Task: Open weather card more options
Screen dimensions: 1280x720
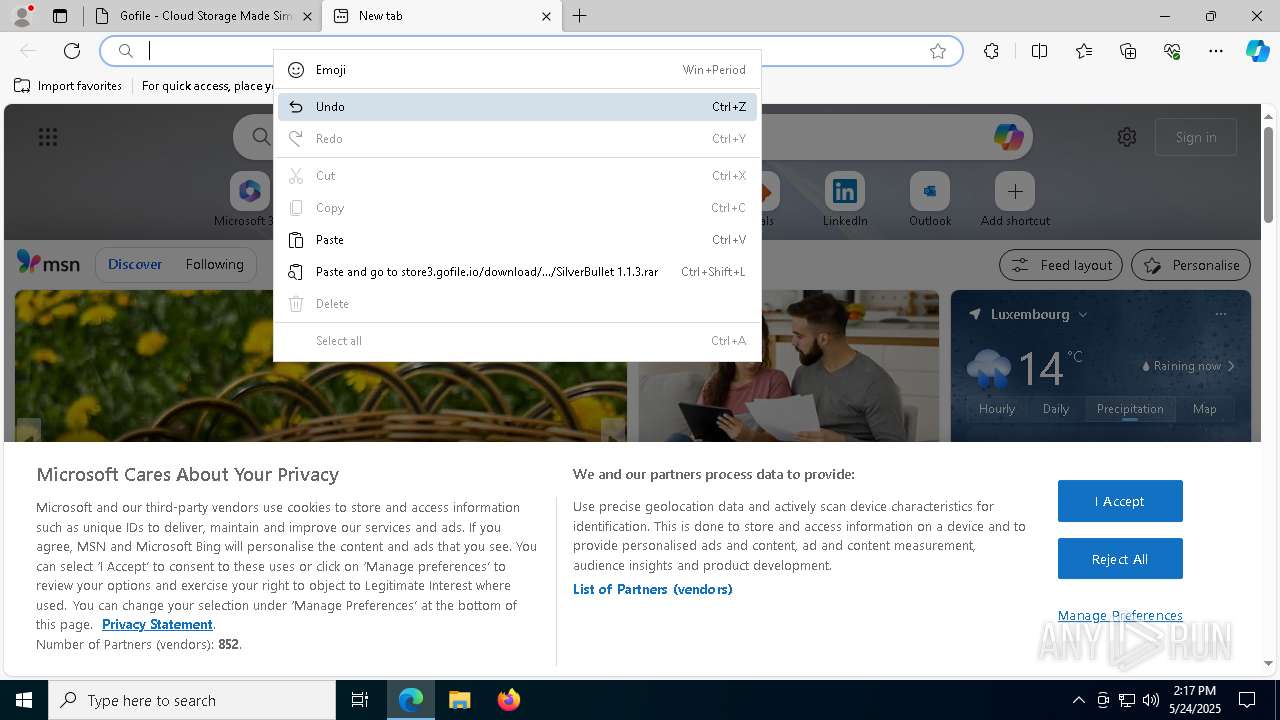Action: (x=1221, y=314)
